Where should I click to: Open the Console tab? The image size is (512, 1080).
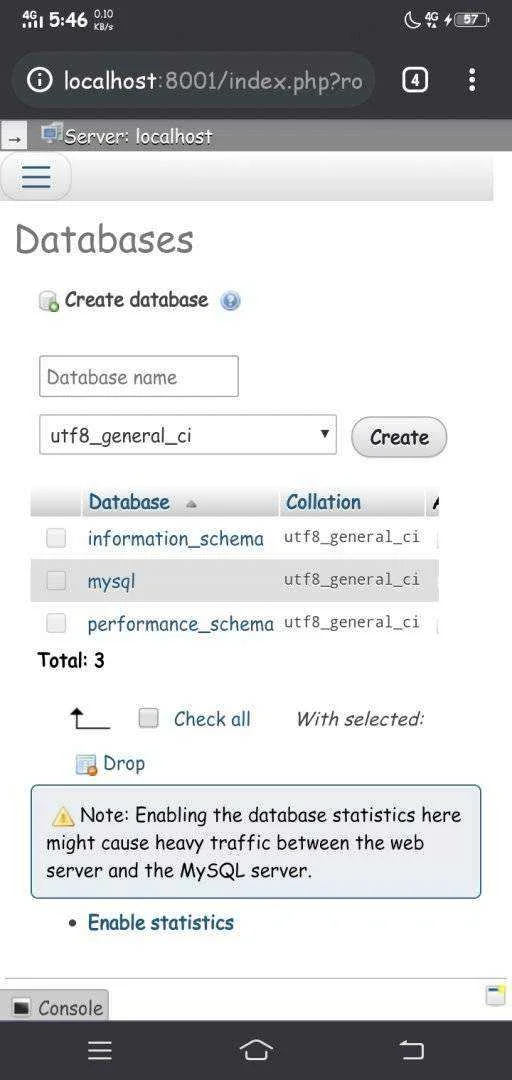(54, 1008)
